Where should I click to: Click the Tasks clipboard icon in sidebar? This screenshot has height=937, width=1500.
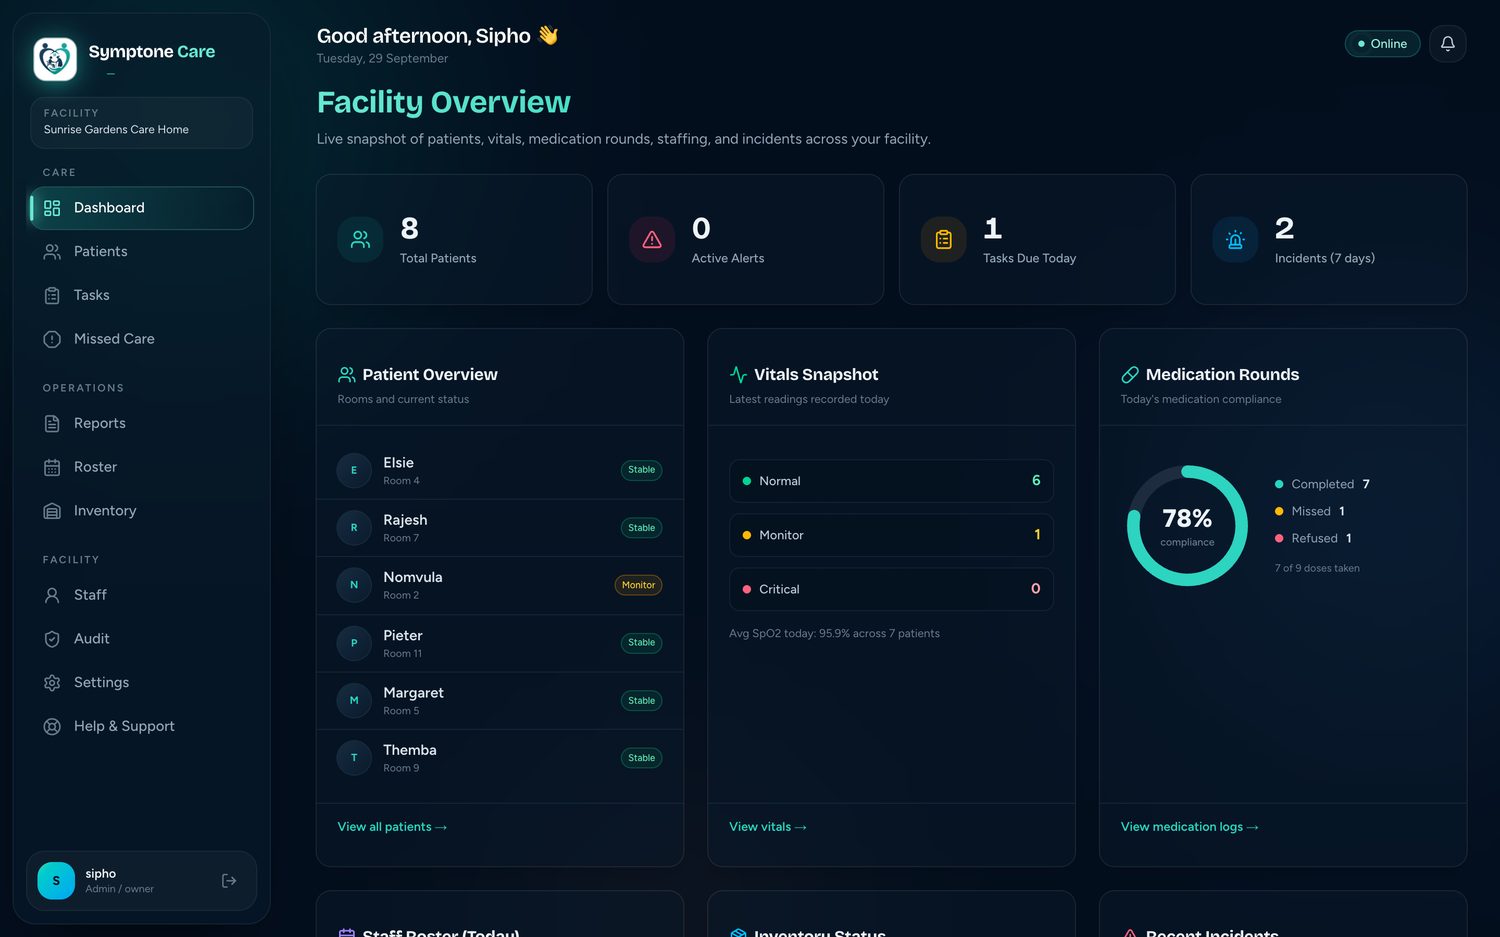pyautogui.click(x=52, y=295)
